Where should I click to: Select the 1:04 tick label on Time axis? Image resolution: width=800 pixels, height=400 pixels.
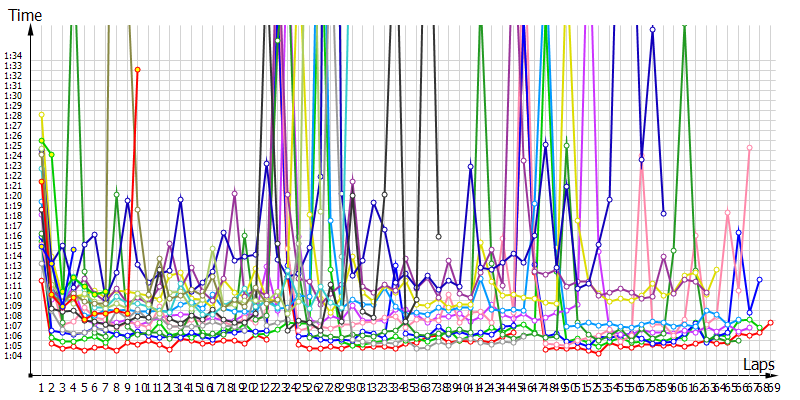13,356
